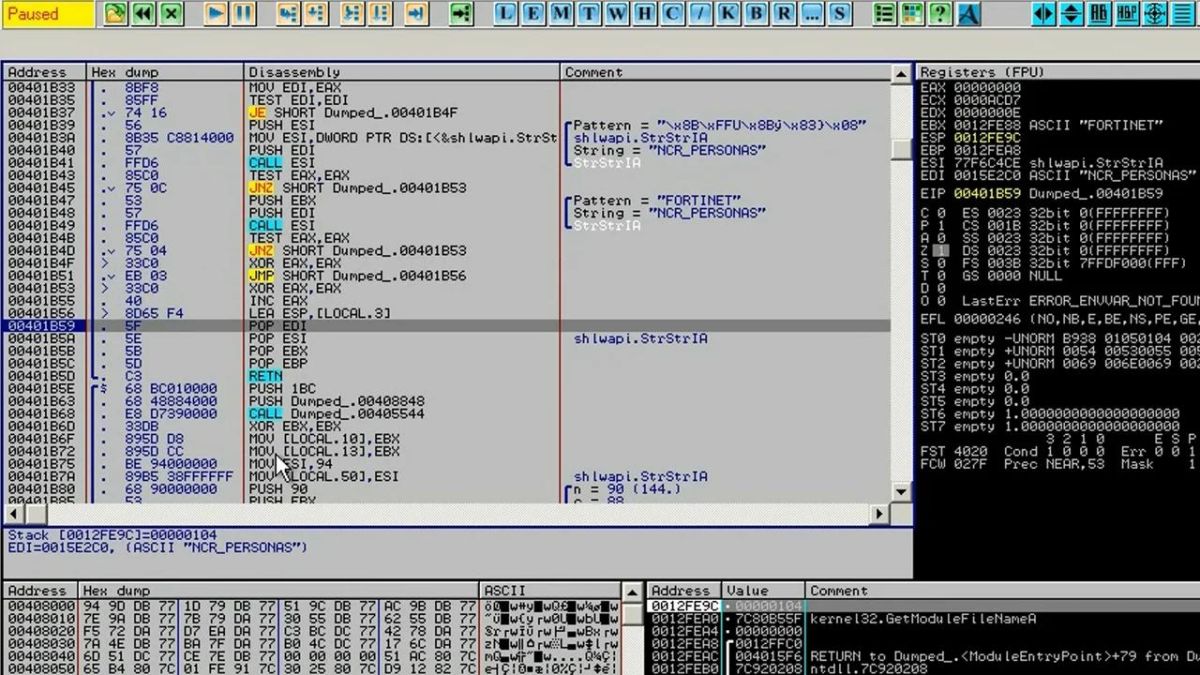
Task: Show Windows list with W button
Action: point(619,14)
